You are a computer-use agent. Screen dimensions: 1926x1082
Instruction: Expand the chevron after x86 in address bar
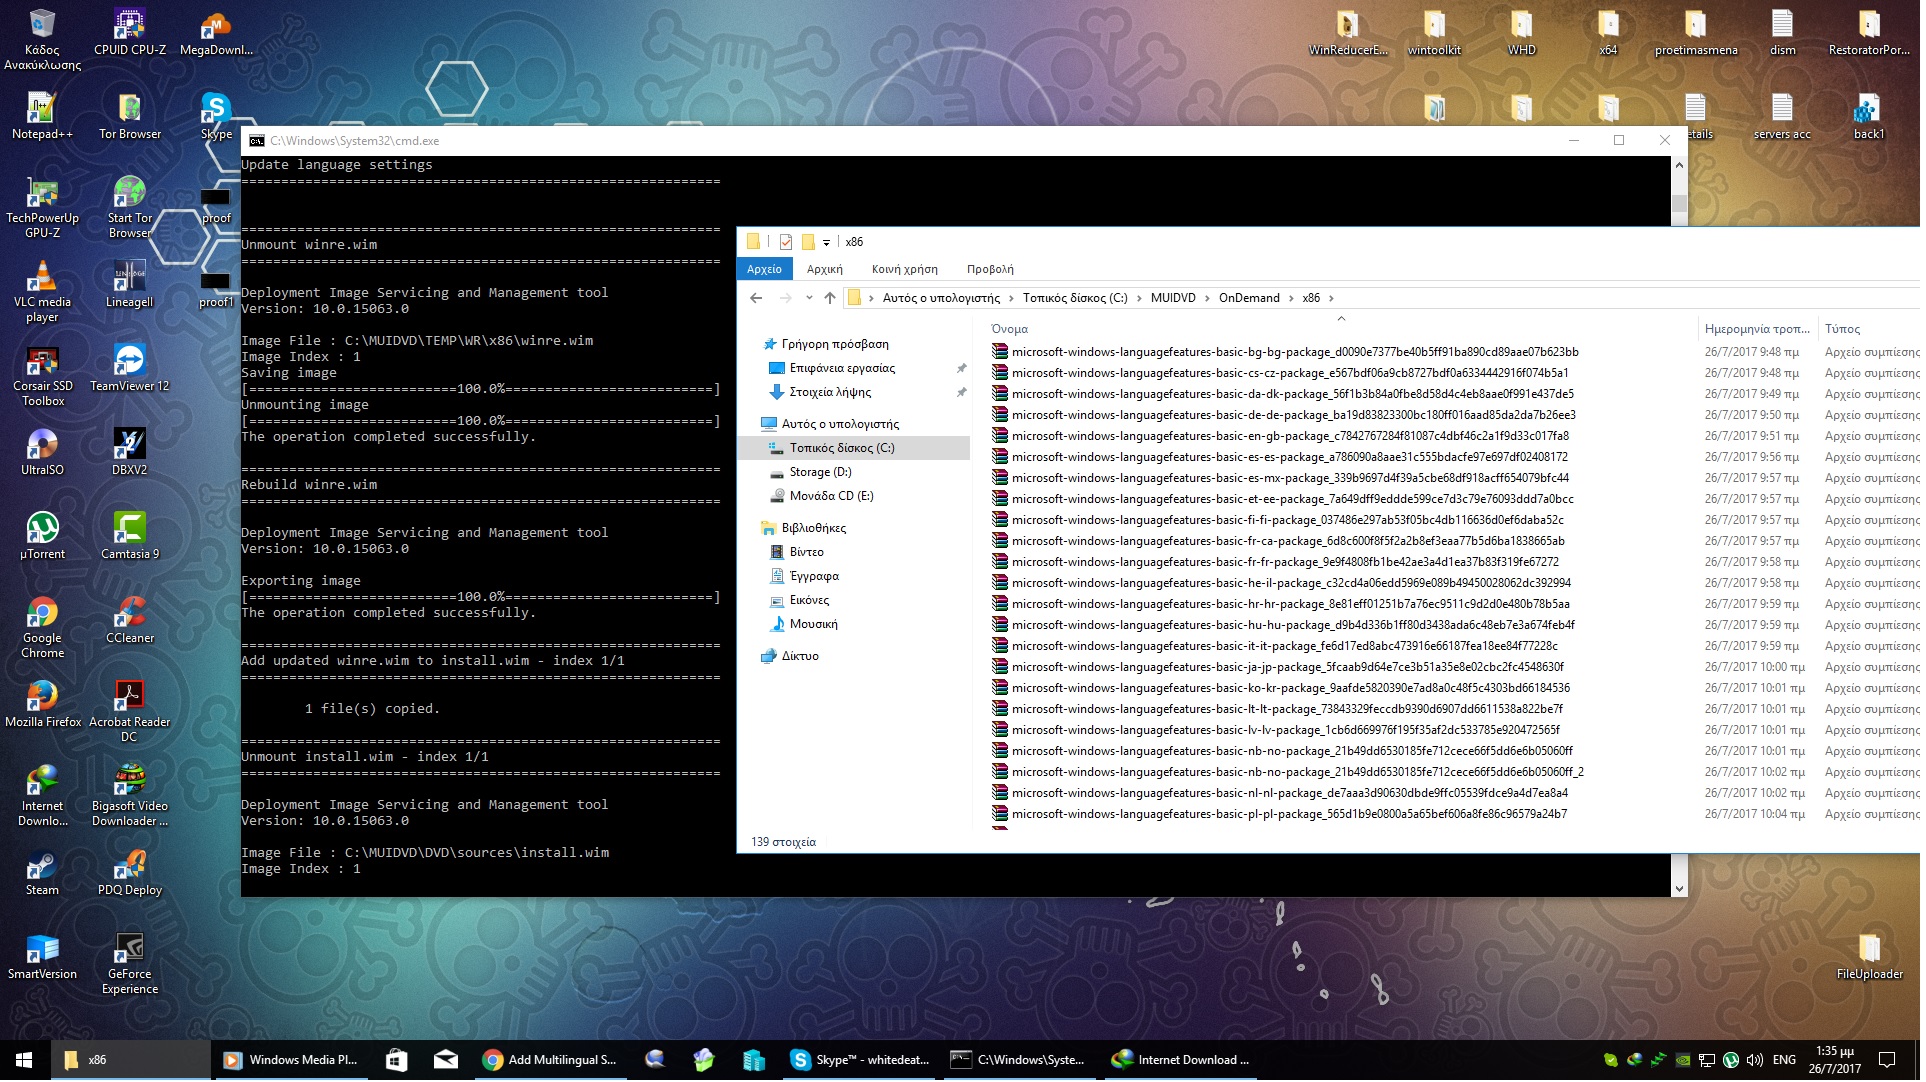1334,298
